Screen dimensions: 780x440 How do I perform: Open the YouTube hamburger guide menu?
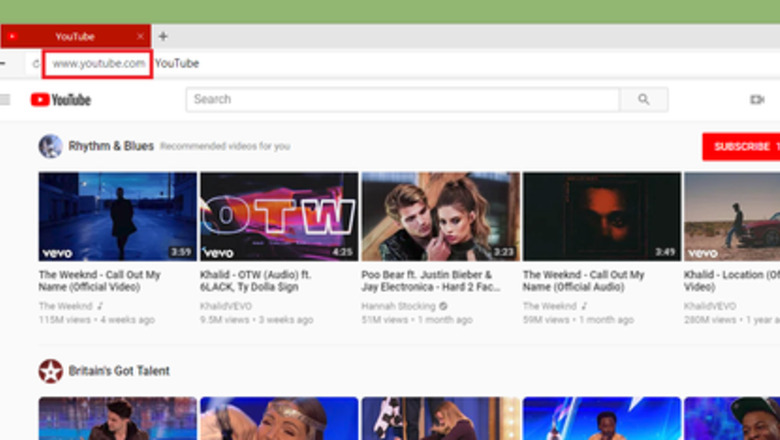[x=5, y=99]
